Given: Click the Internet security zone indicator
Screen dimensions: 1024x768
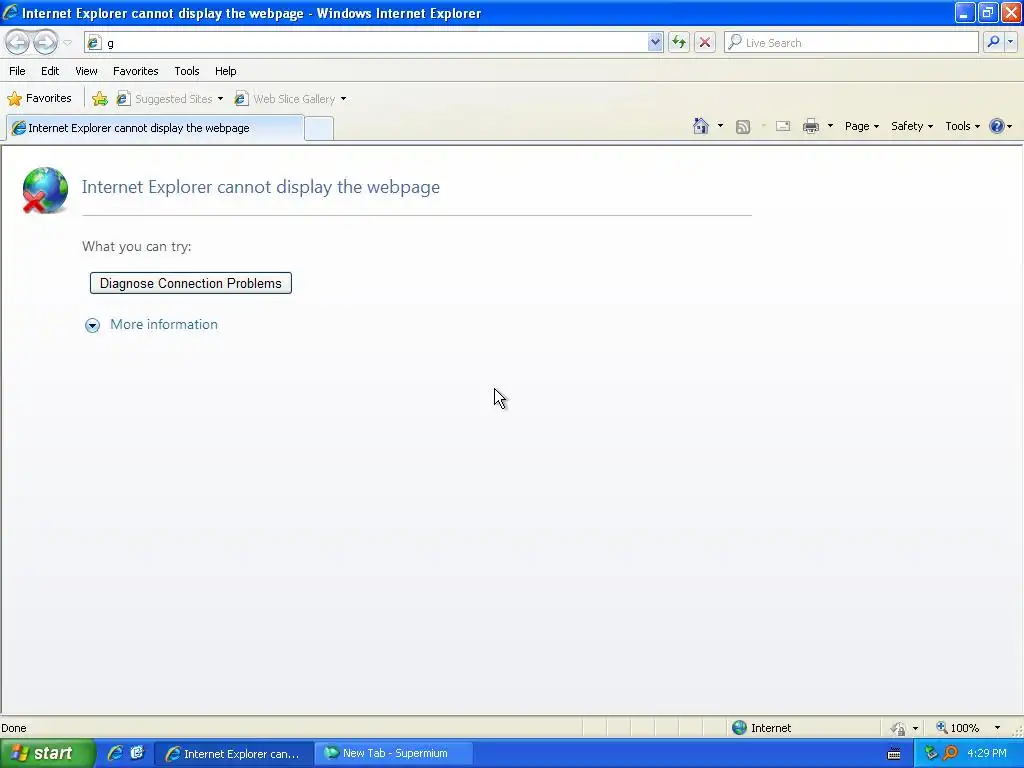Looking at the screenshot, I should click(x=761, y=728).
